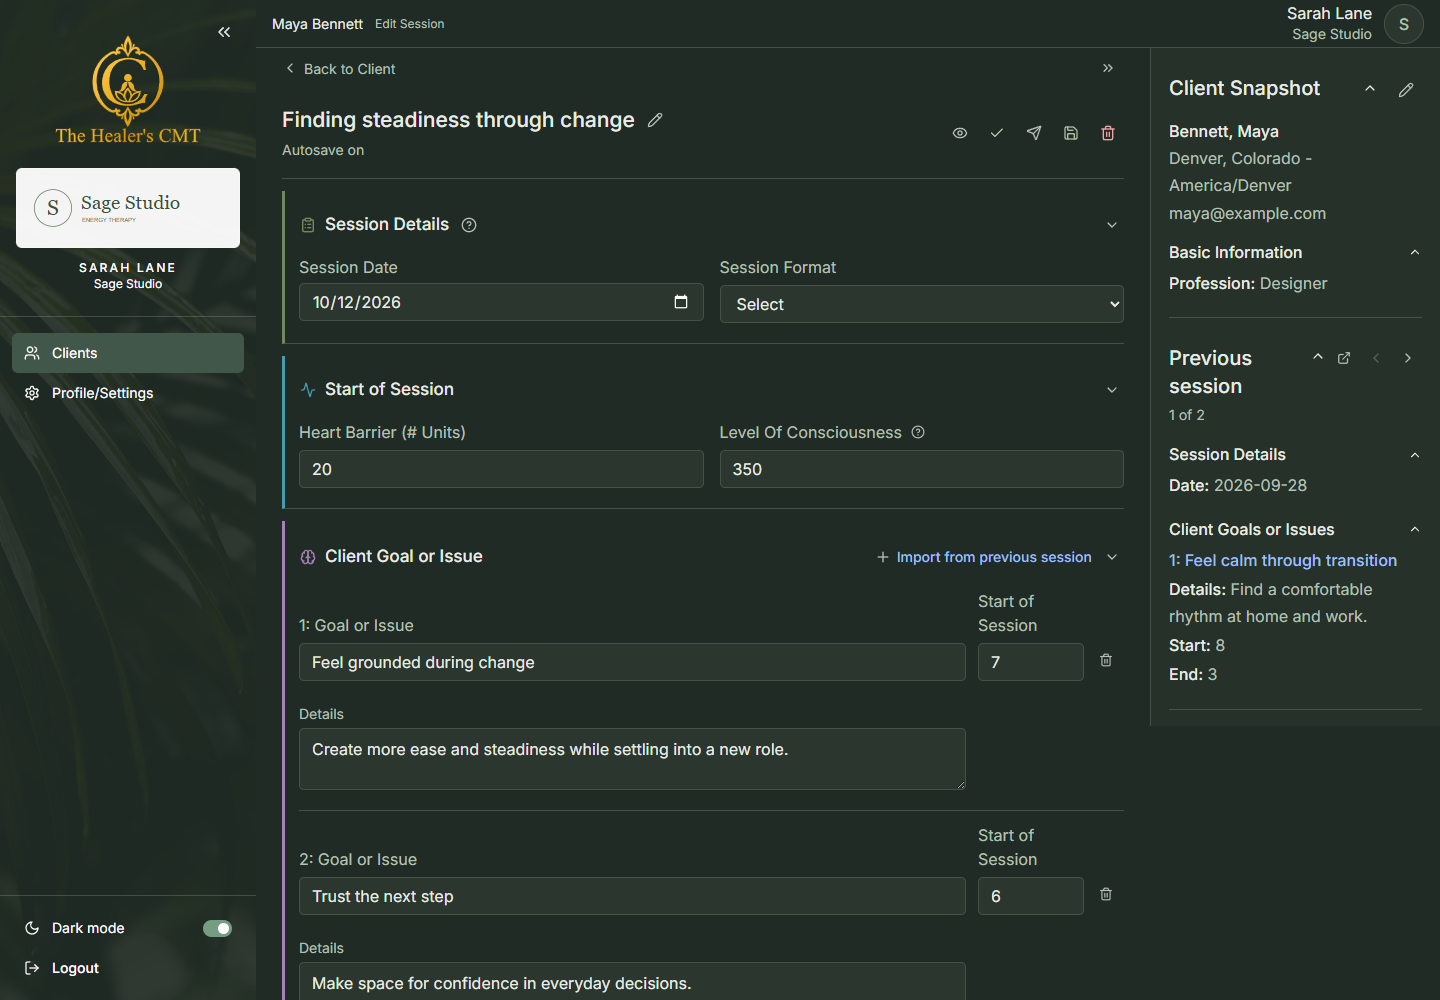The width and height of the screenshot is (1440, 1000).
Task: Click the Sage Studio logo card
Action: [x=128, y=208]
